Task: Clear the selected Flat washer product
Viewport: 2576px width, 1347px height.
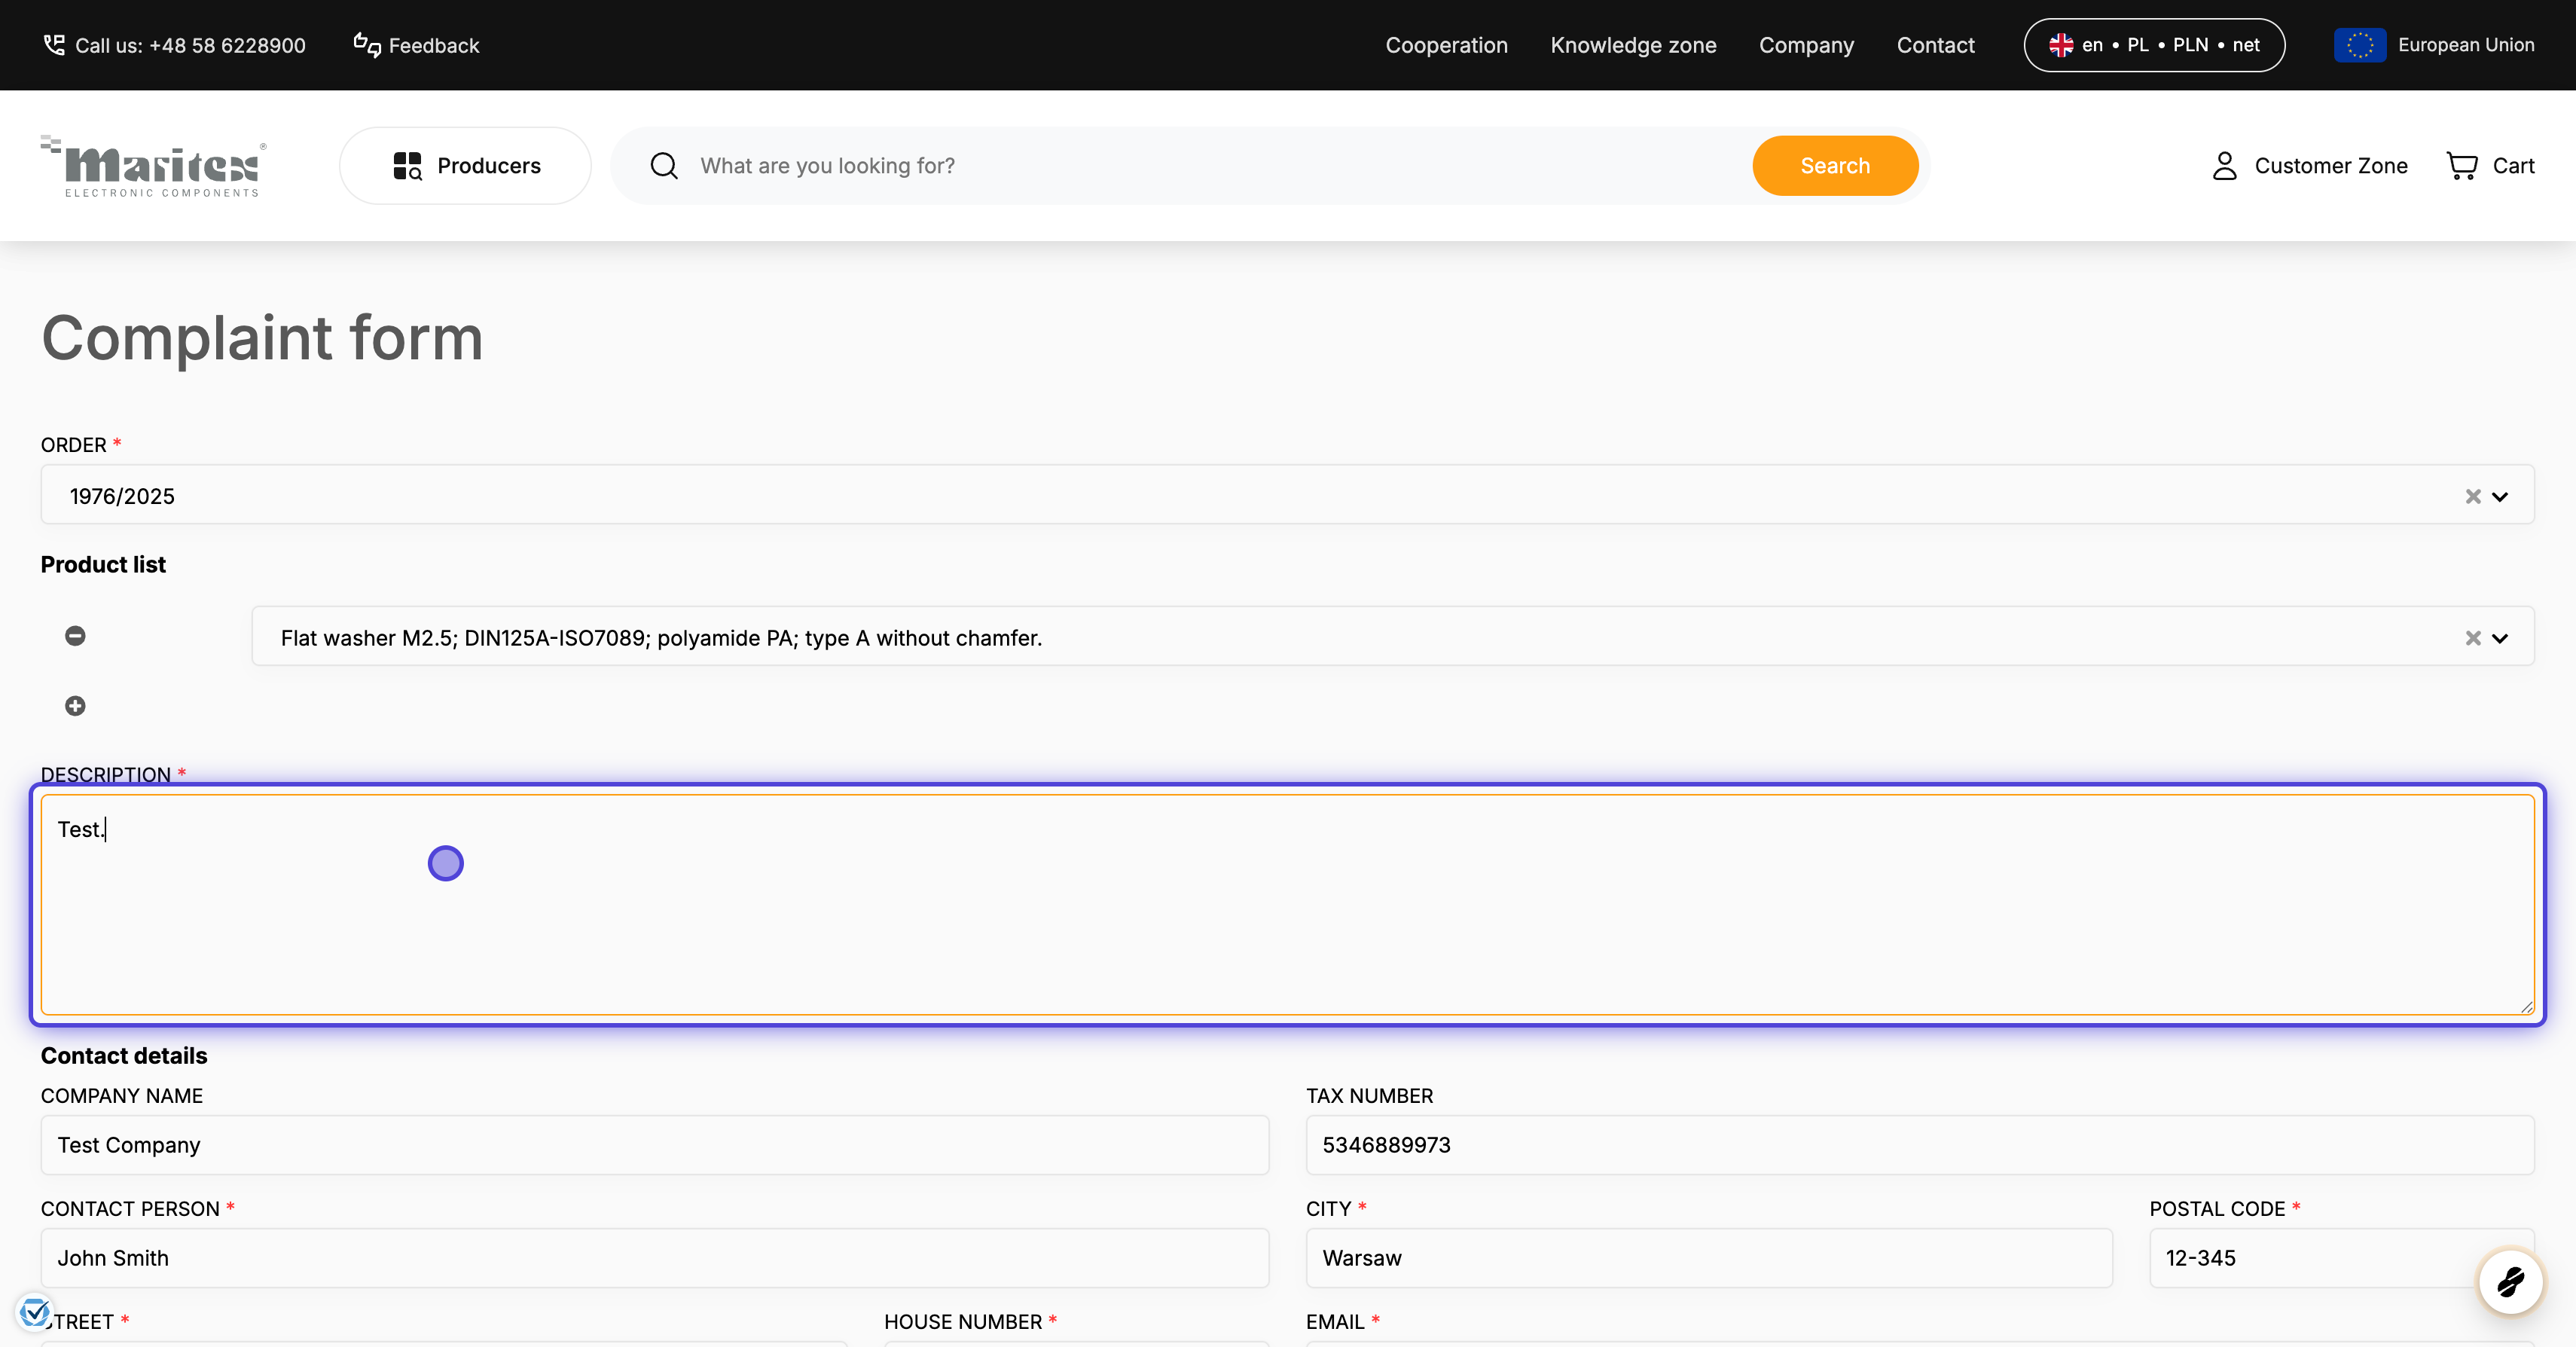Action: tap(2473, 638)
